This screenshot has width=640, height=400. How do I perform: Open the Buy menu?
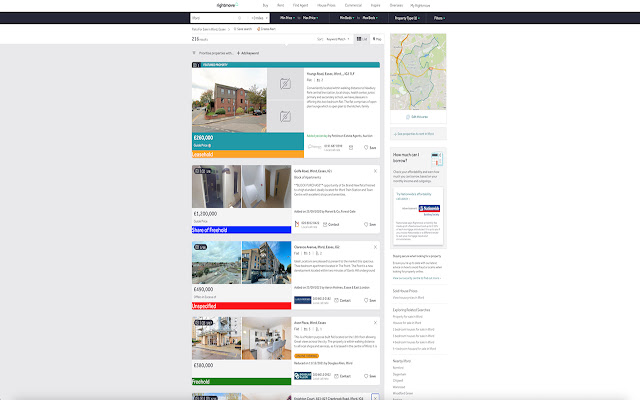click(265, 5)
